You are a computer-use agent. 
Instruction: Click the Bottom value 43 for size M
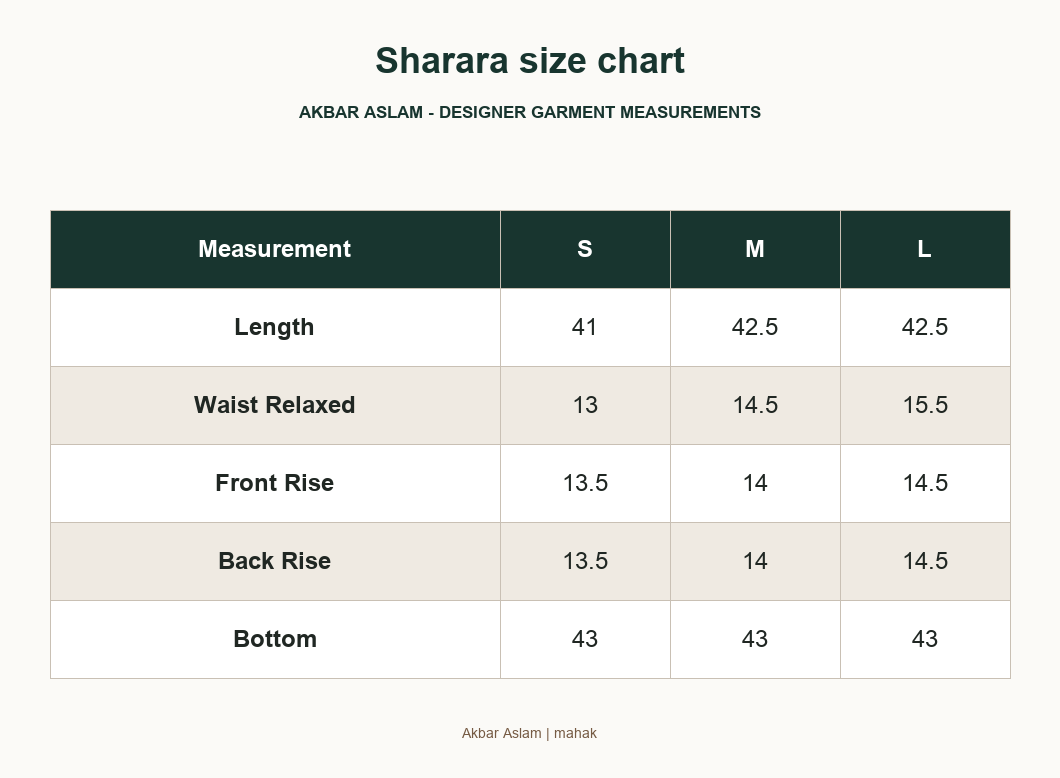[x=755, y=639]
